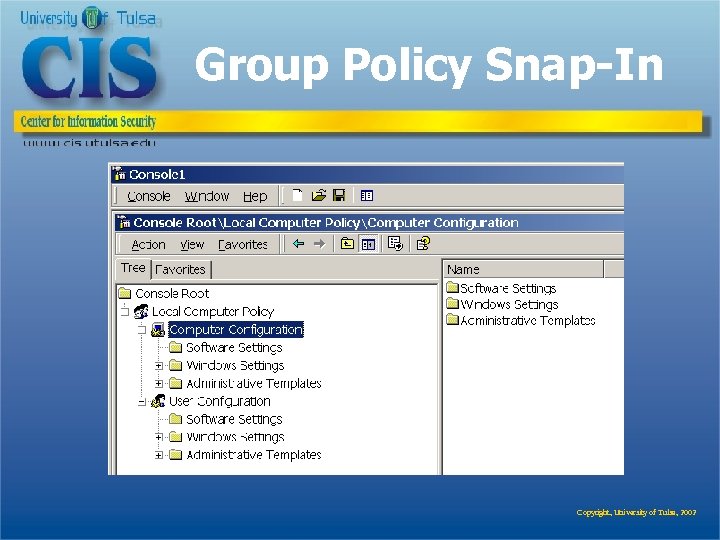Click the child window title bar icon

[124, 222]
